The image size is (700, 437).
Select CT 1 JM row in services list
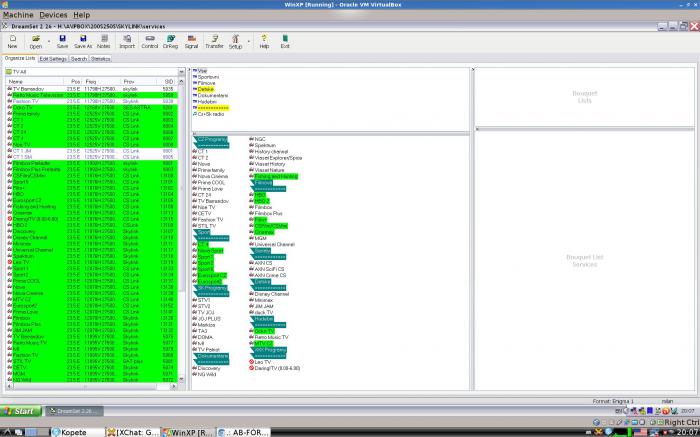pos(92,151)
